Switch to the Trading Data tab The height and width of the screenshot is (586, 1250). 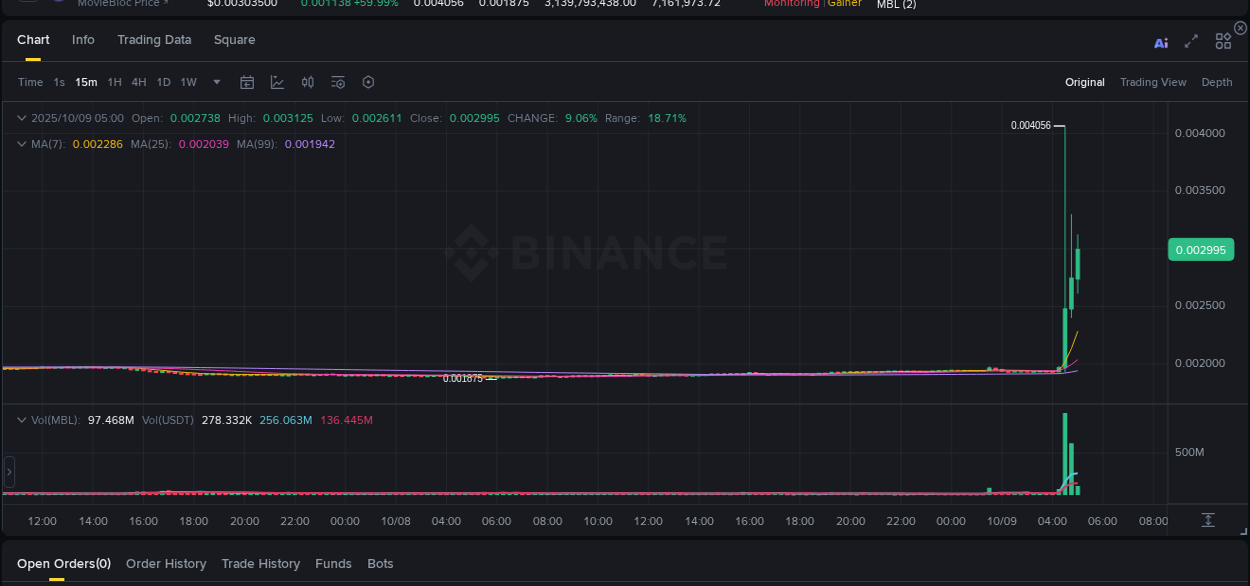click(154, 40)
